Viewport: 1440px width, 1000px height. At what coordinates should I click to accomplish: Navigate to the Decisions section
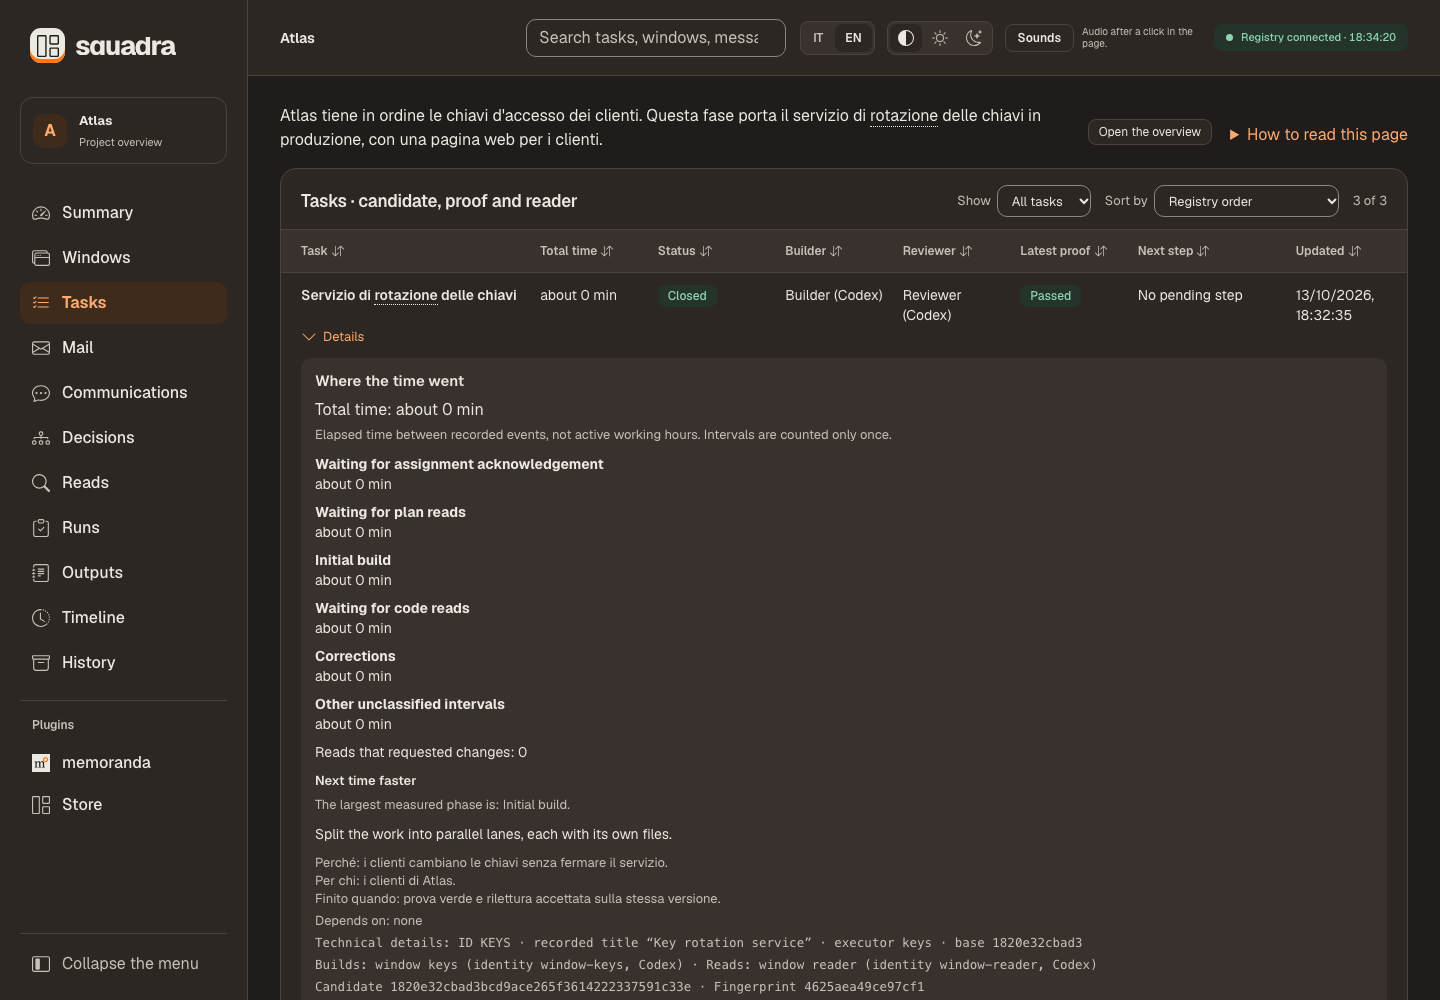click(x=123, y=438)
